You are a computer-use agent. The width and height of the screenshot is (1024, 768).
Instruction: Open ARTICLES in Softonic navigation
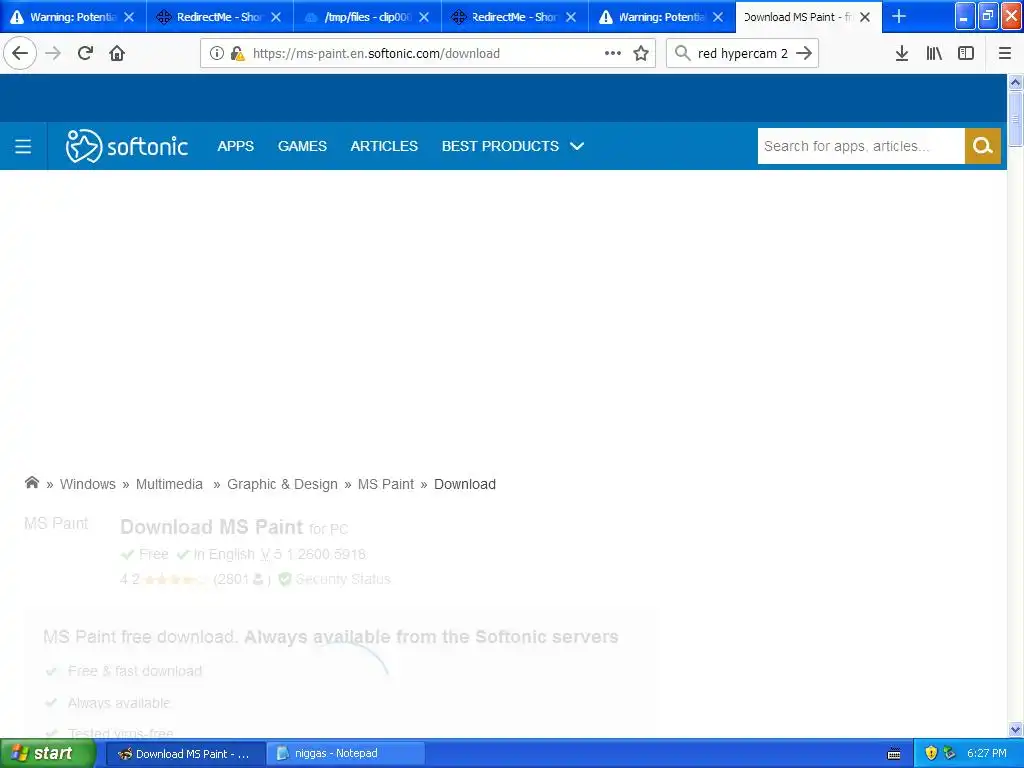click(384, 146)
